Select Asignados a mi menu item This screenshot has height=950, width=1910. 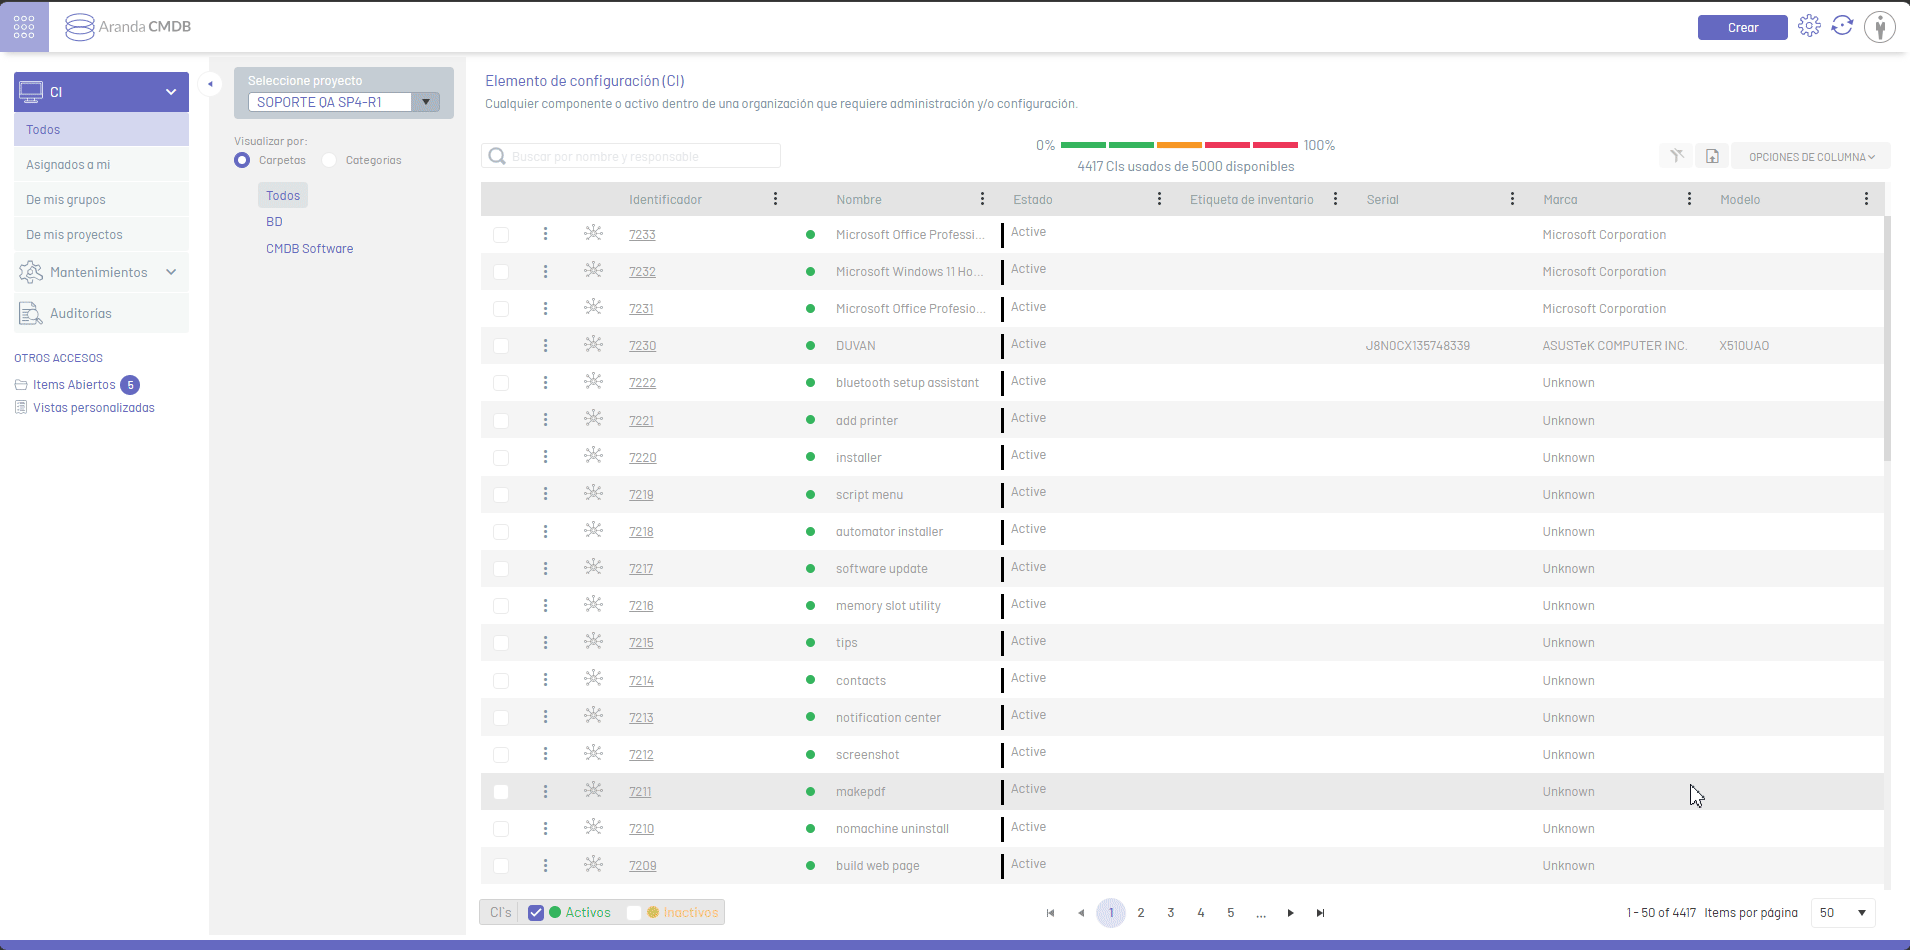[68, 165]
